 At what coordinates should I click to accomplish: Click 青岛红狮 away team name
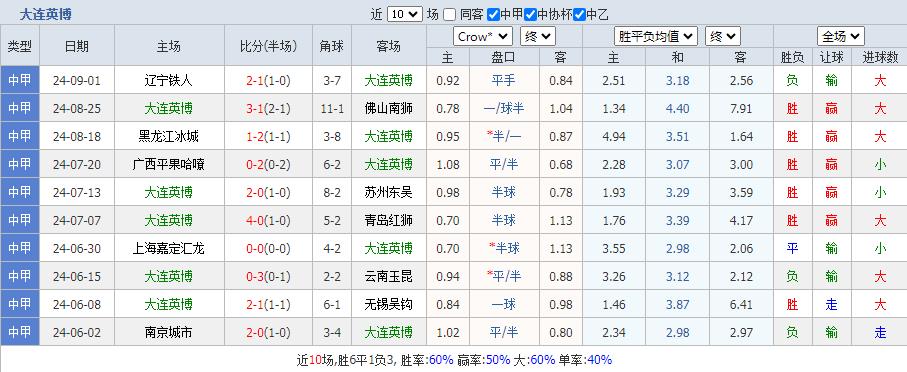click(x=389, y=220)
